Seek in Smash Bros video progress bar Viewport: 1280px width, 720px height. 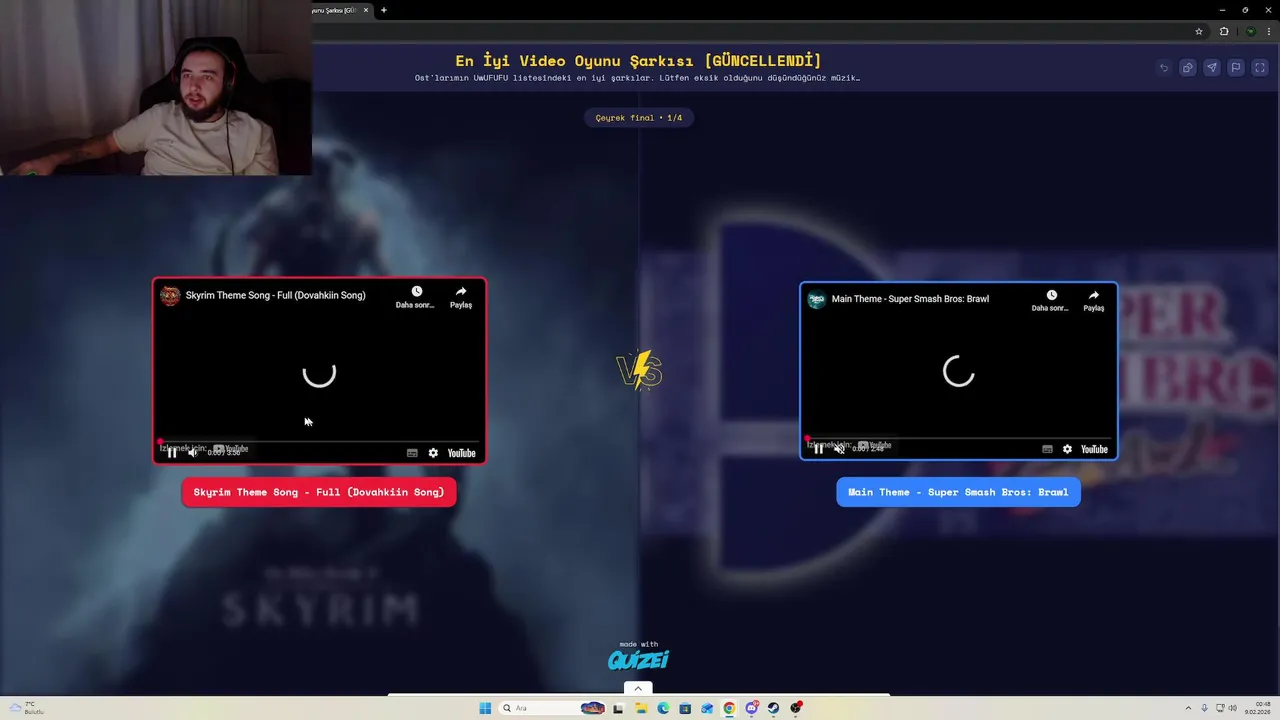coord(958,438)
